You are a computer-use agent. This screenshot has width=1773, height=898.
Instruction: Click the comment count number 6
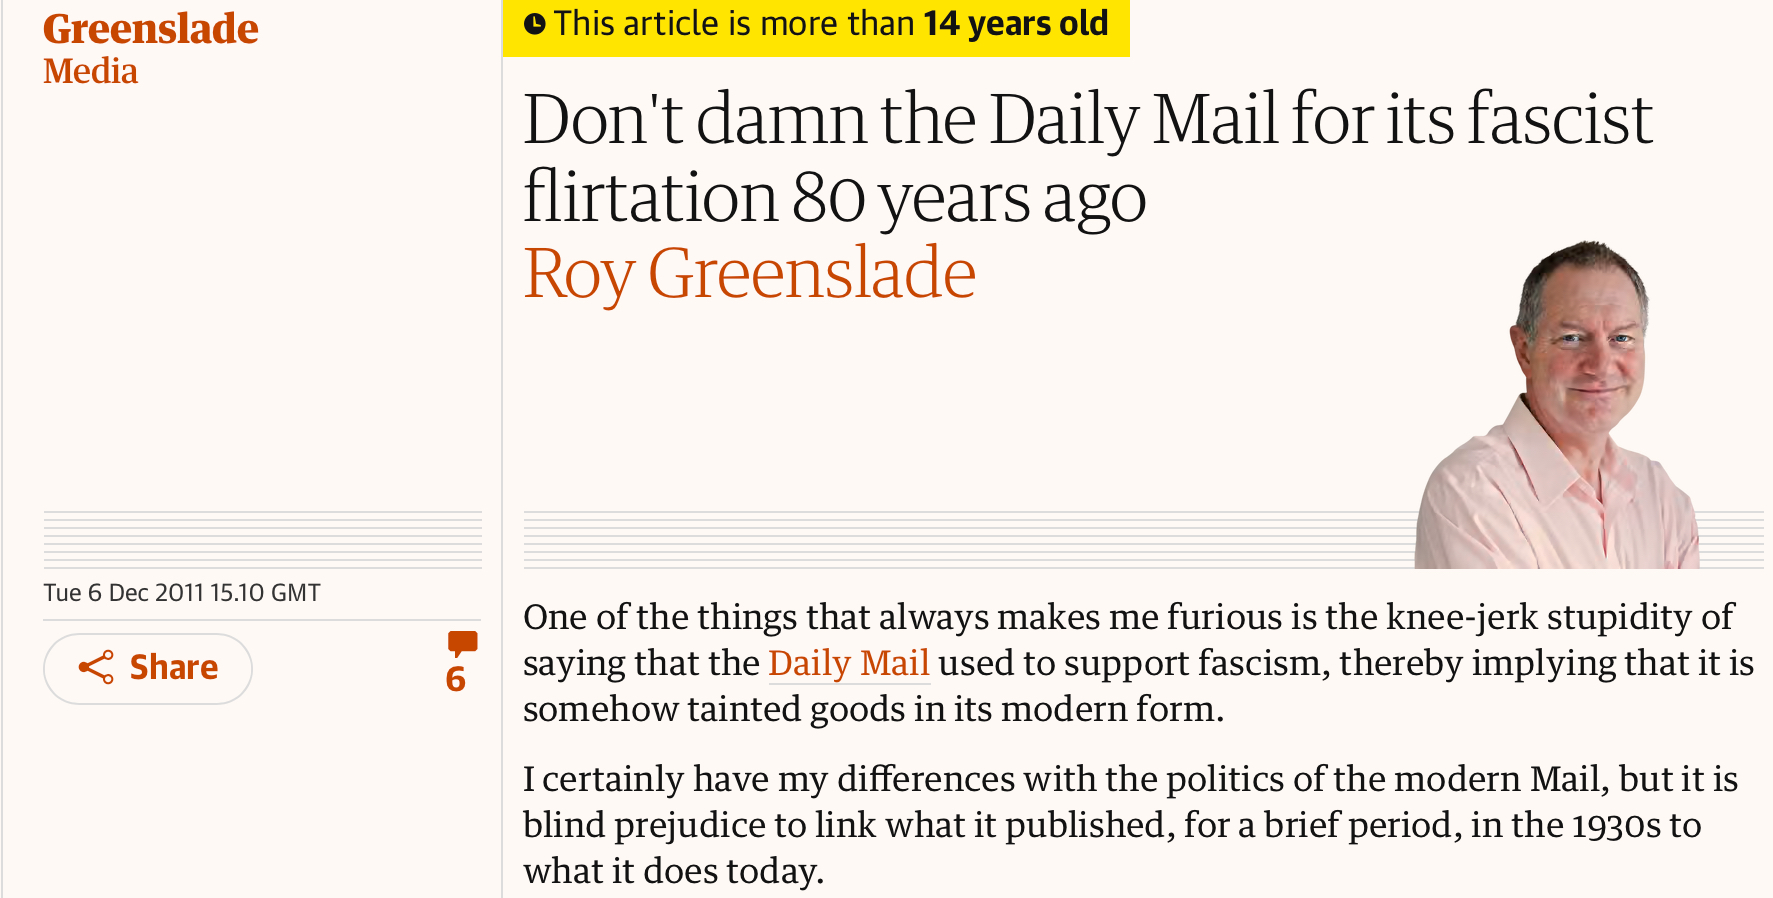(x=456, y=680)
